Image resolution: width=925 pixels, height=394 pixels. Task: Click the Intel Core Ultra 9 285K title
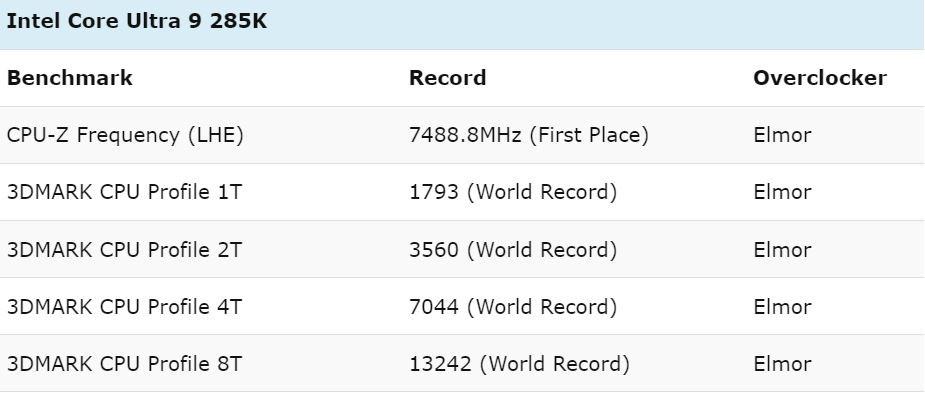136,21
